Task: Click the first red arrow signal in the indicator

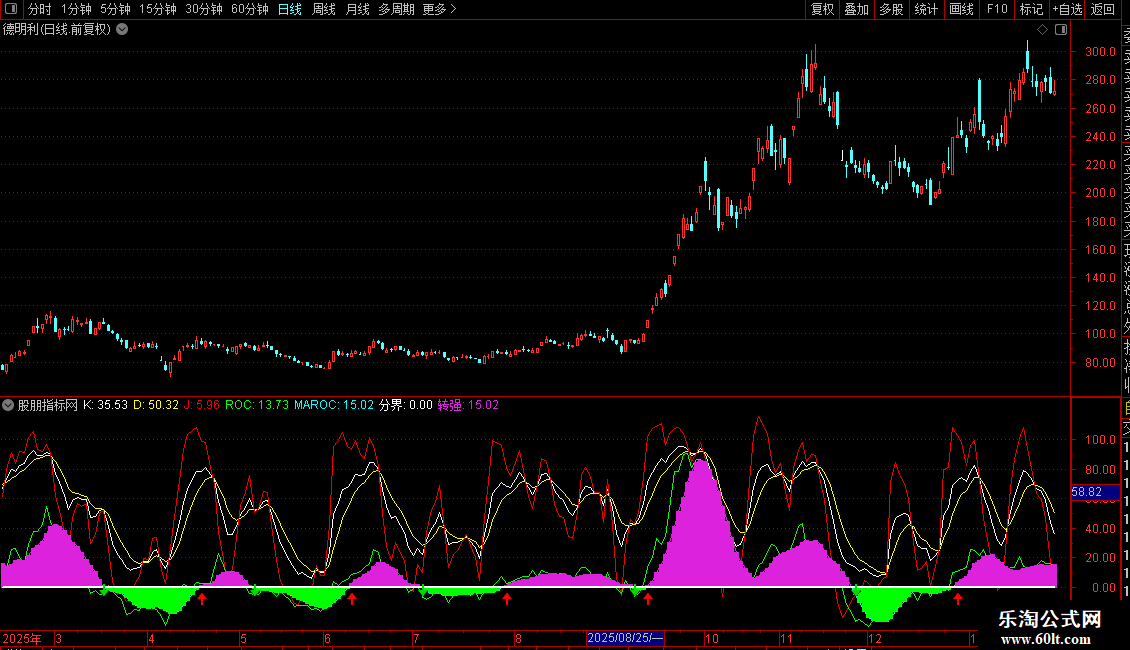Action: point(202,598)
